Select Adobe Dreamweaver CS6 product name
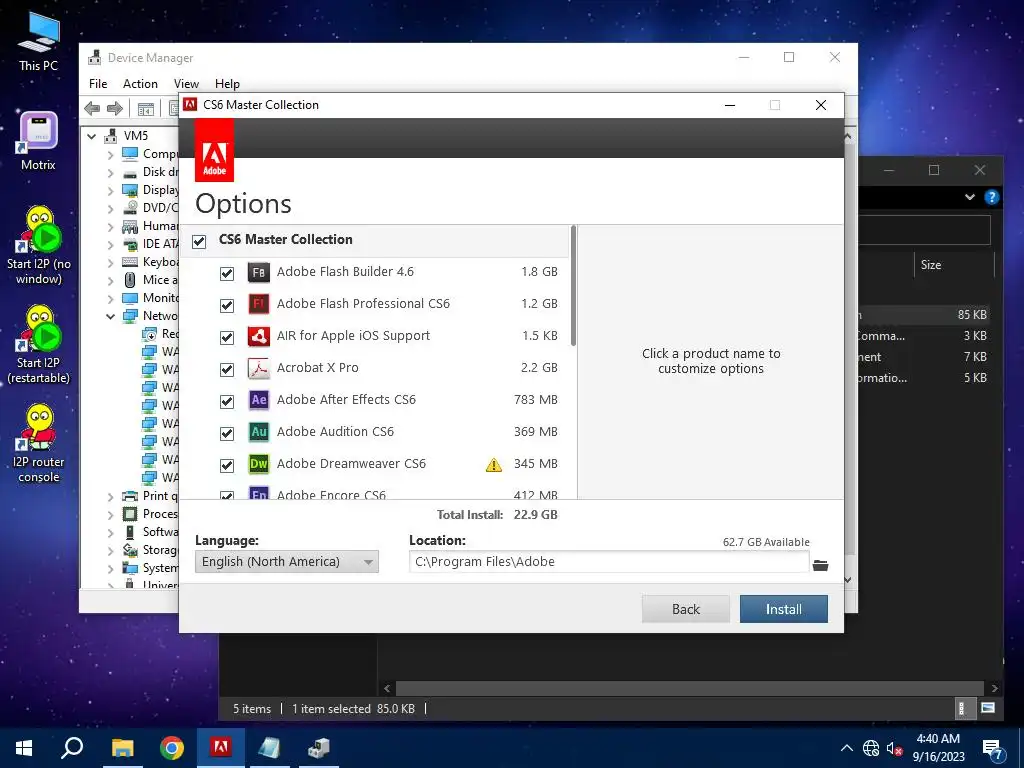The width and height of the screenshot is (1024, 768). [x=351, y=464]
